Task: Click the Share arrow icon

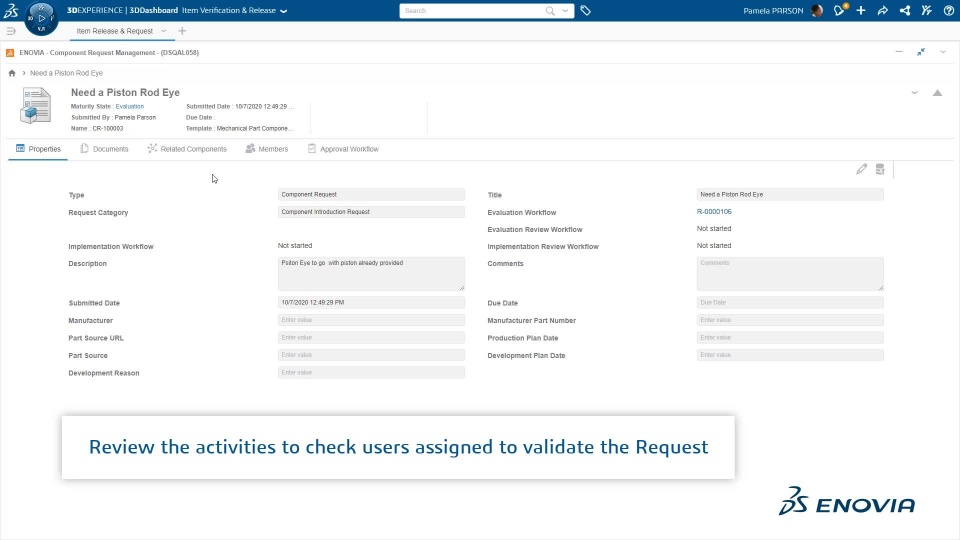Action: coord(882,11)
